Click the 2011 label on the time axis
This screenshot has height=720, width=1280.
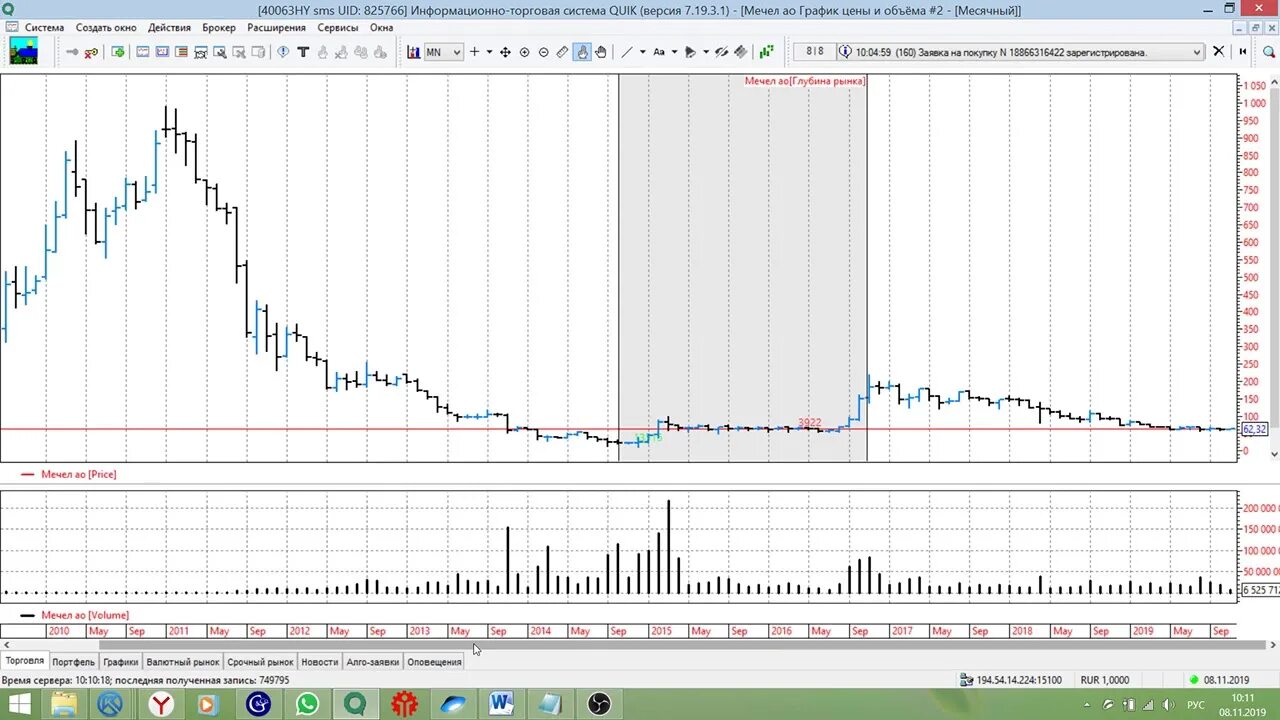click(179, 631)
